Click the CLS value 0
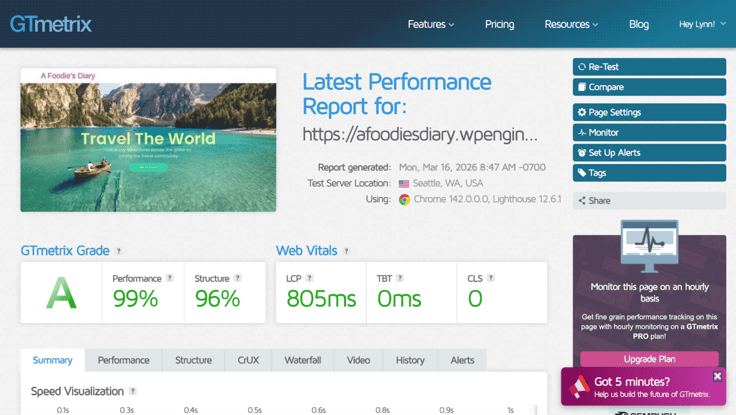 point(475,299)
